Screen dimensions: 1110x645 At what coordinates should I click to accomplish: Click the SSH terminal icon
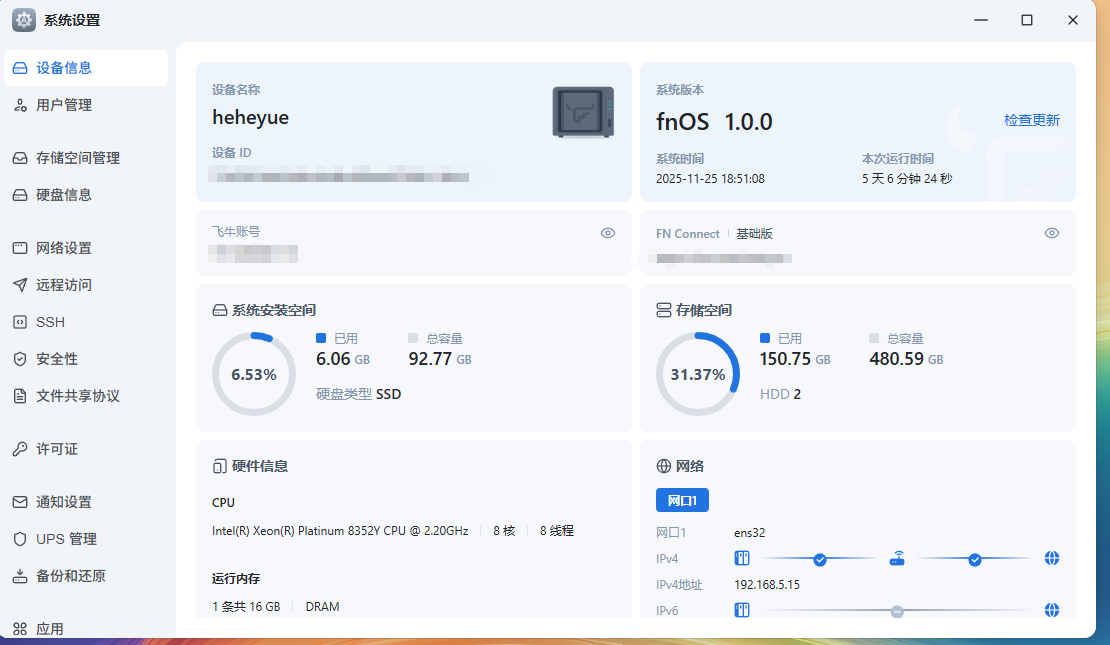(x=20, y=322)
